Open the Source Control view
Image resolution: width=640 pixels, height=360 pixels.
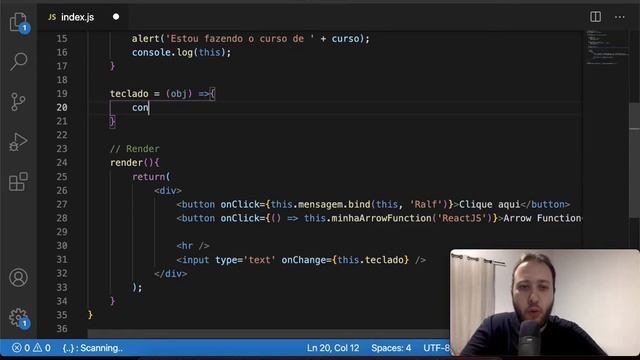(18, 102)
